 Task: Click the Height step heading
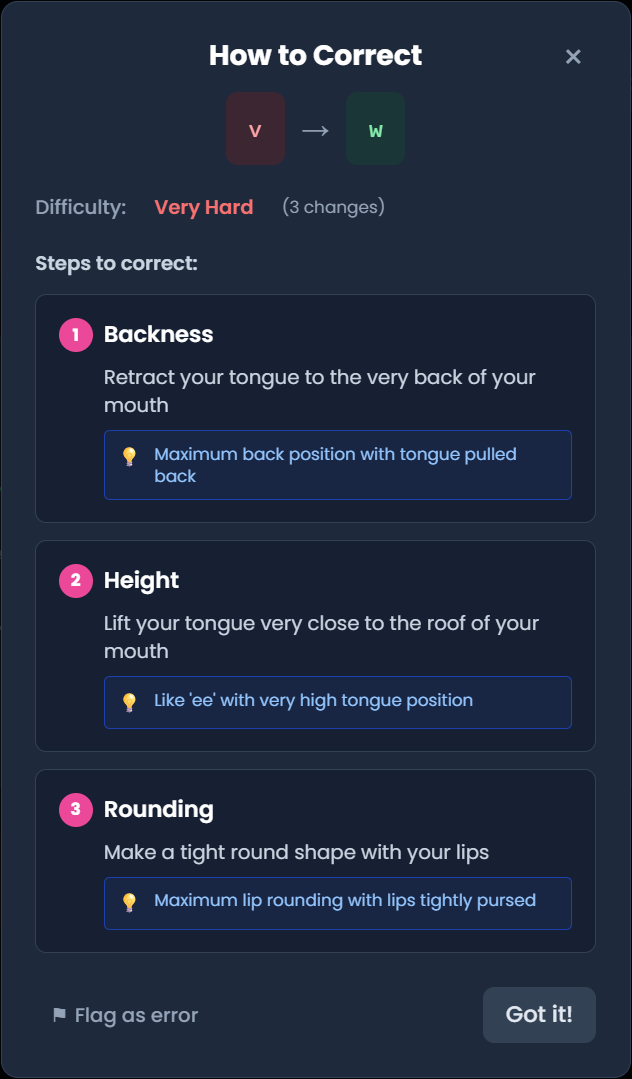141,581
